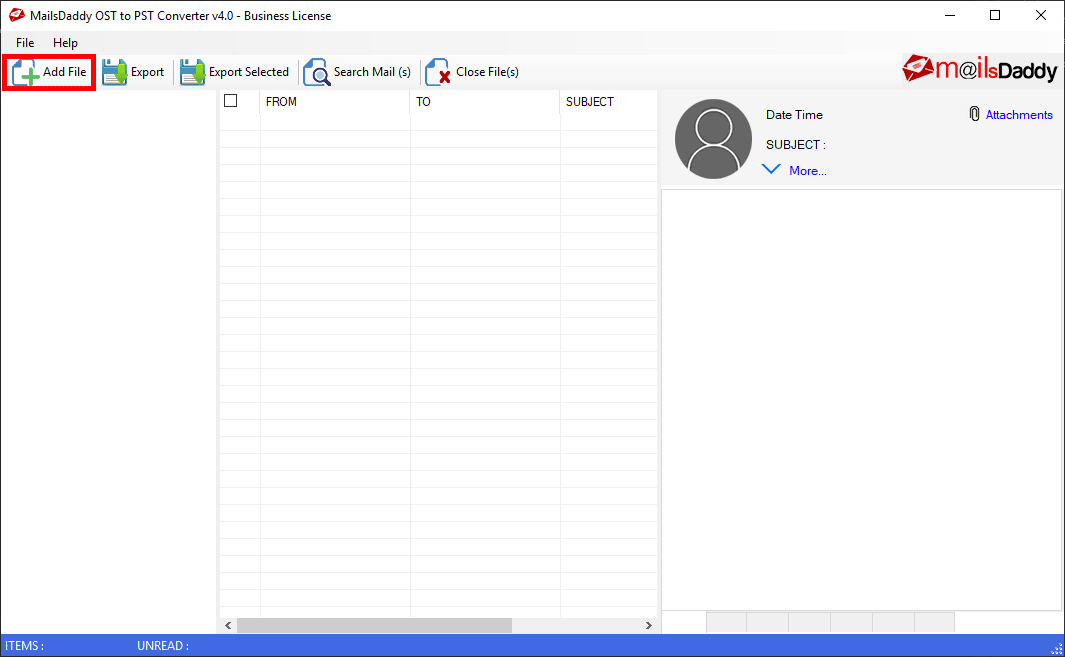Expand details with the More chevron

[771, 170]
